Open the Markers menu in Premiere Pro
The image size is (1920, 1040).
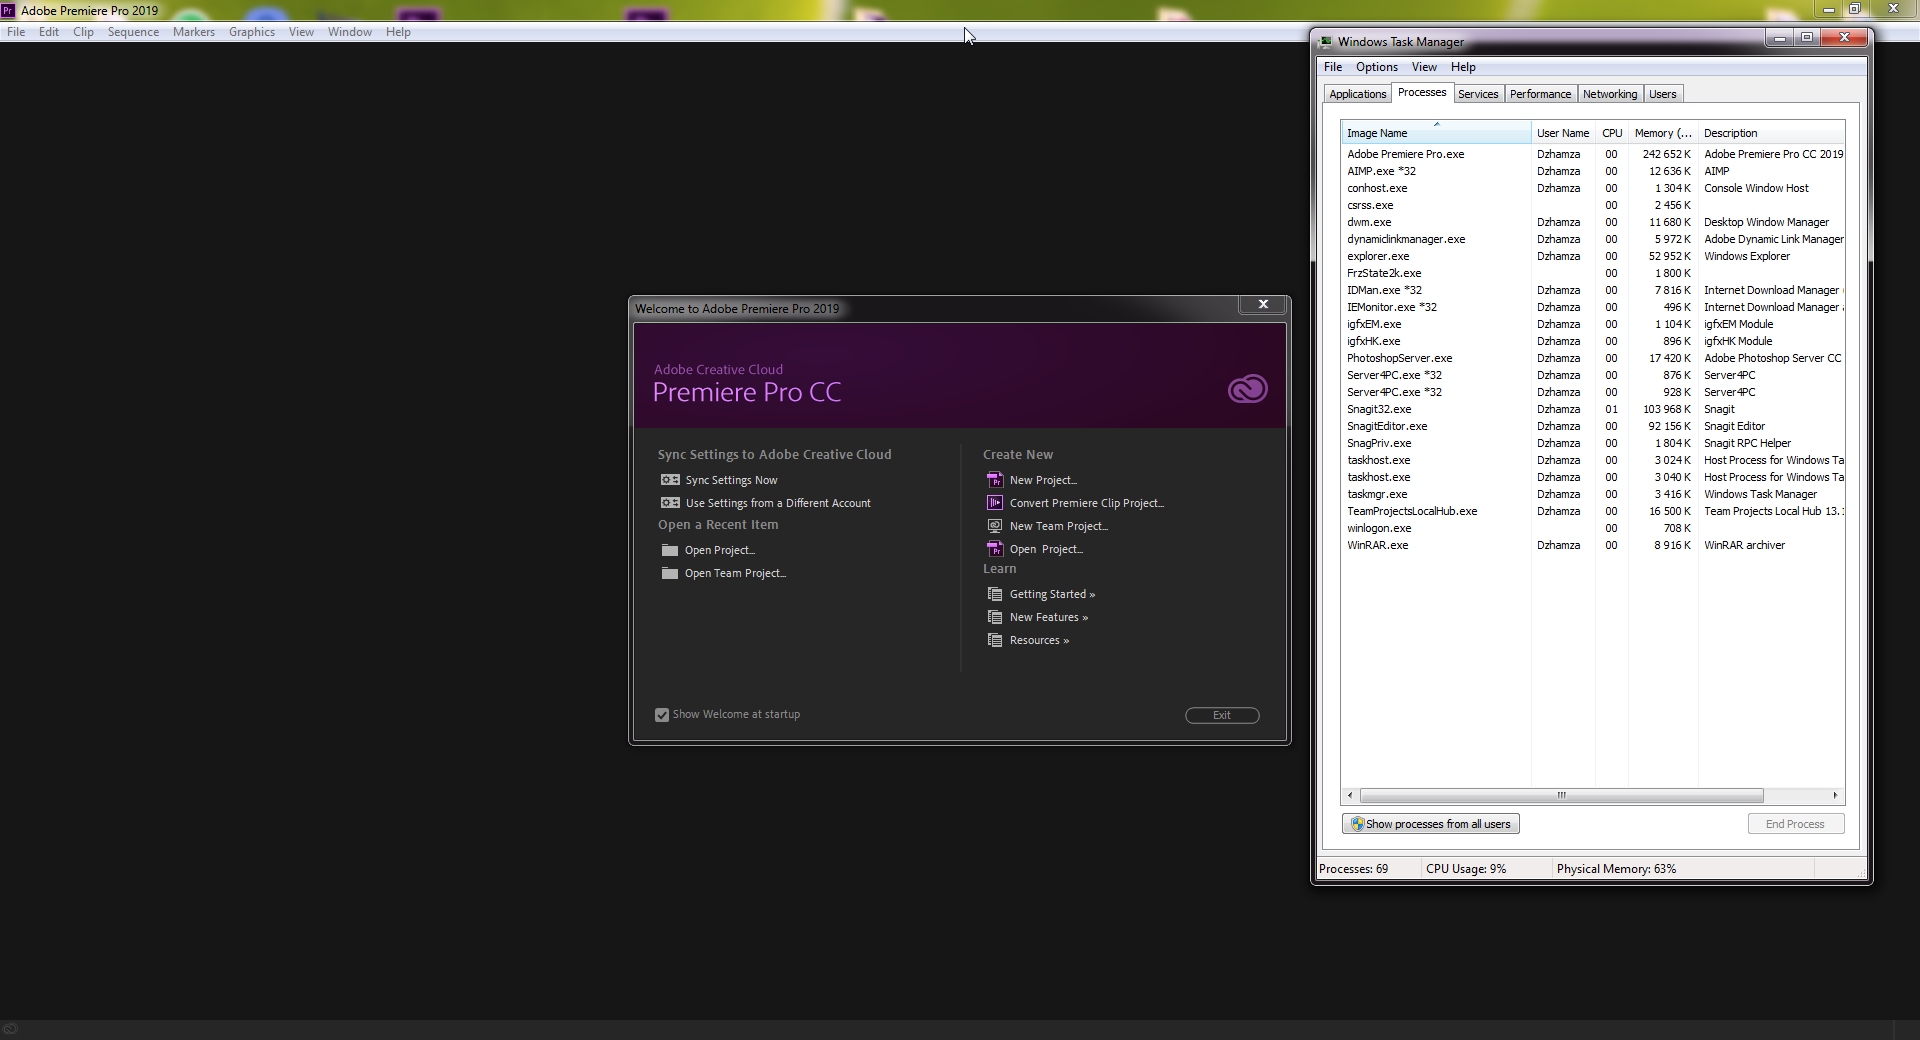pos(193,32)
